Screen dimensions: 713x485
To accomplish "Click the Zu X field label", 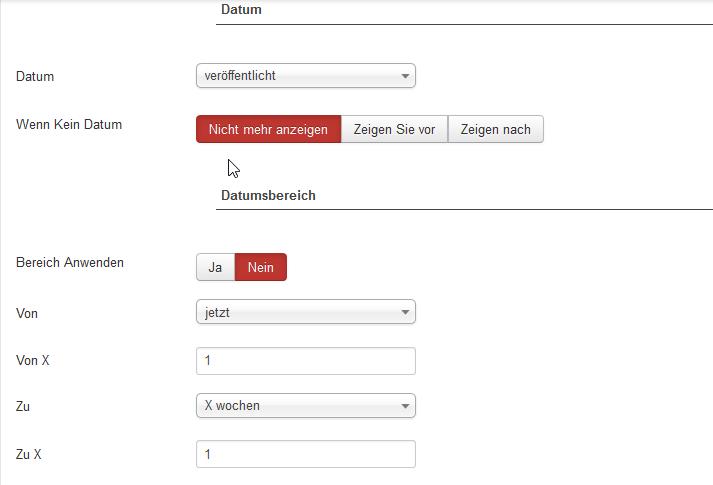I will (x=29, y=455).
